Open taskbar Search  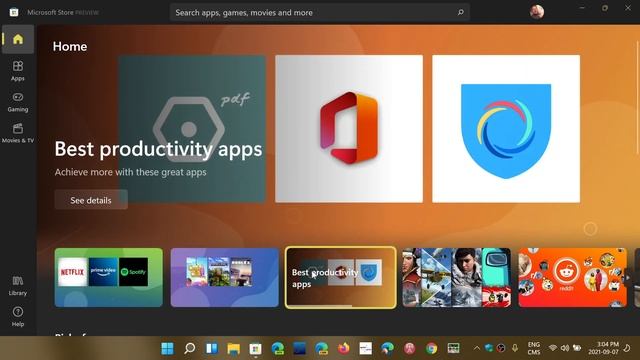[x=189, y=349]
